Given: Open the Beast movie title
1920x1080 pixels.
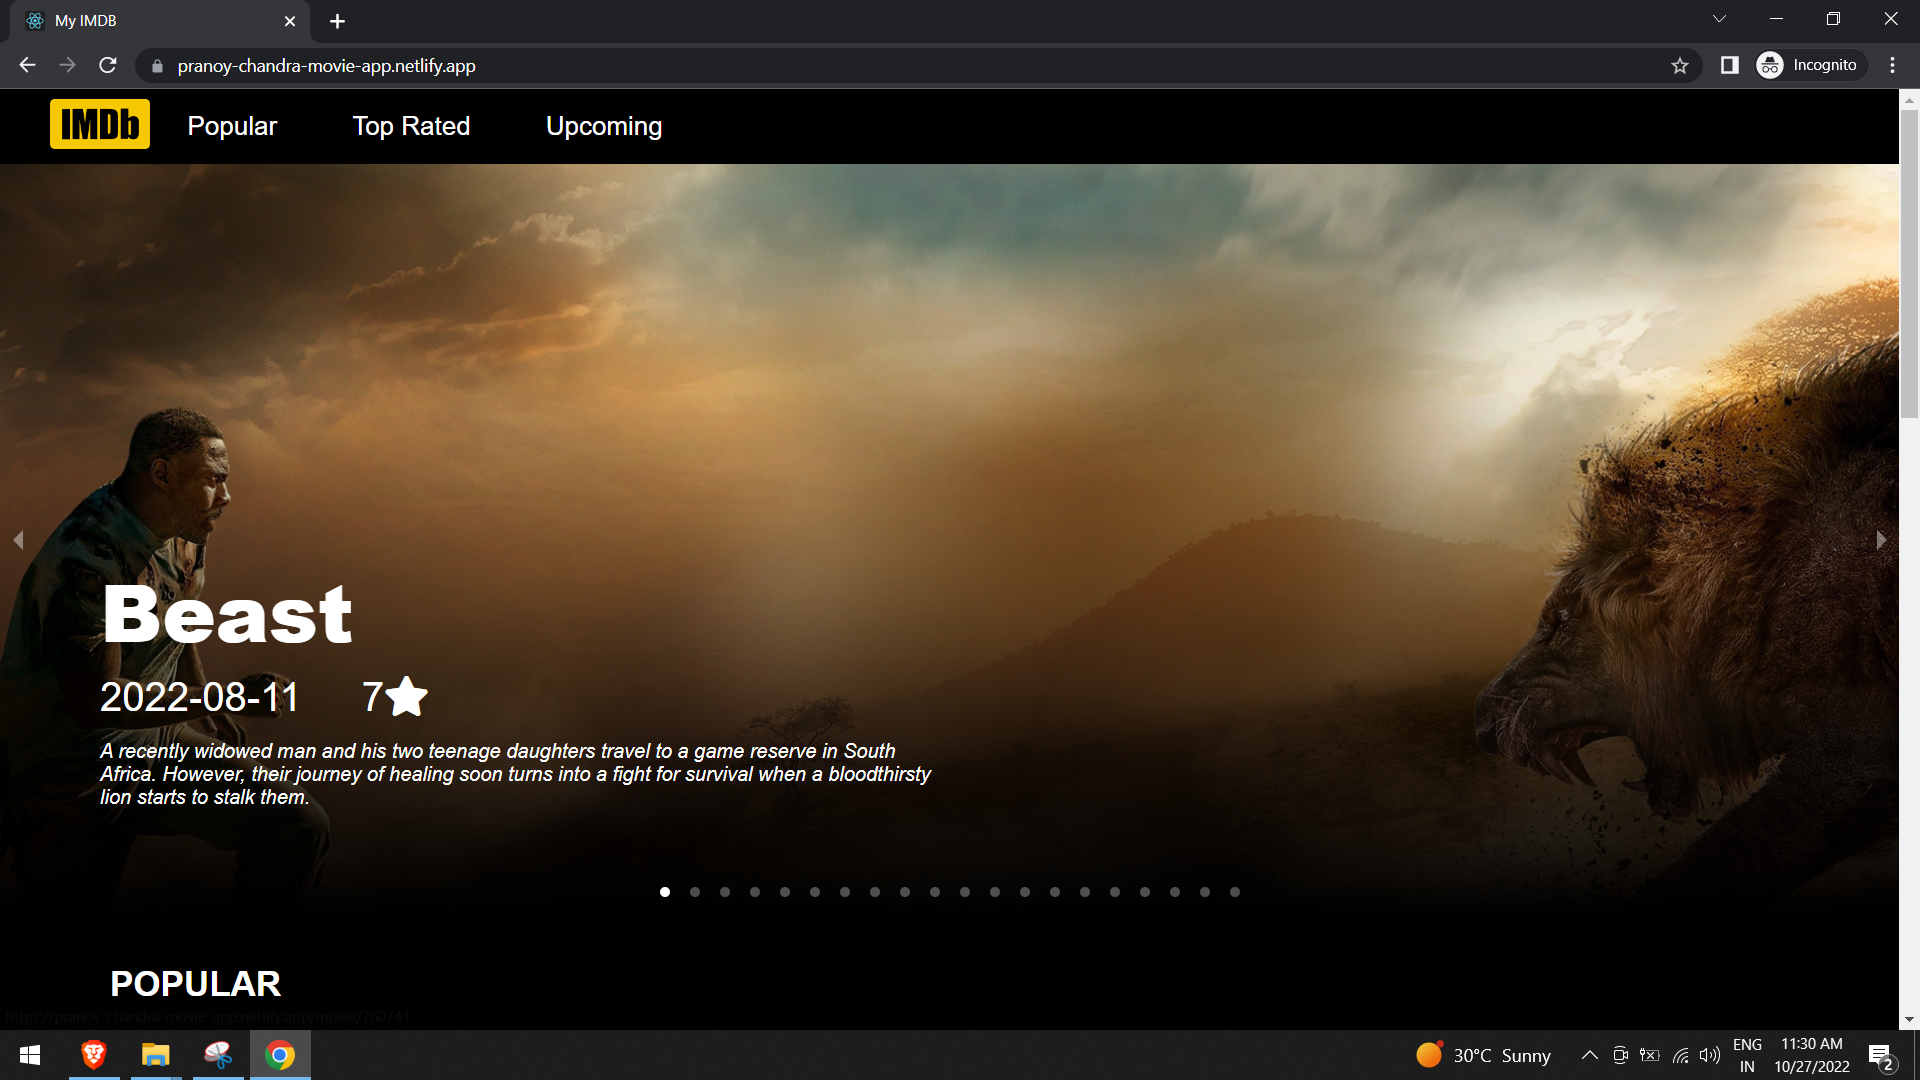Looking at the screenshot, I should [227, 614].
